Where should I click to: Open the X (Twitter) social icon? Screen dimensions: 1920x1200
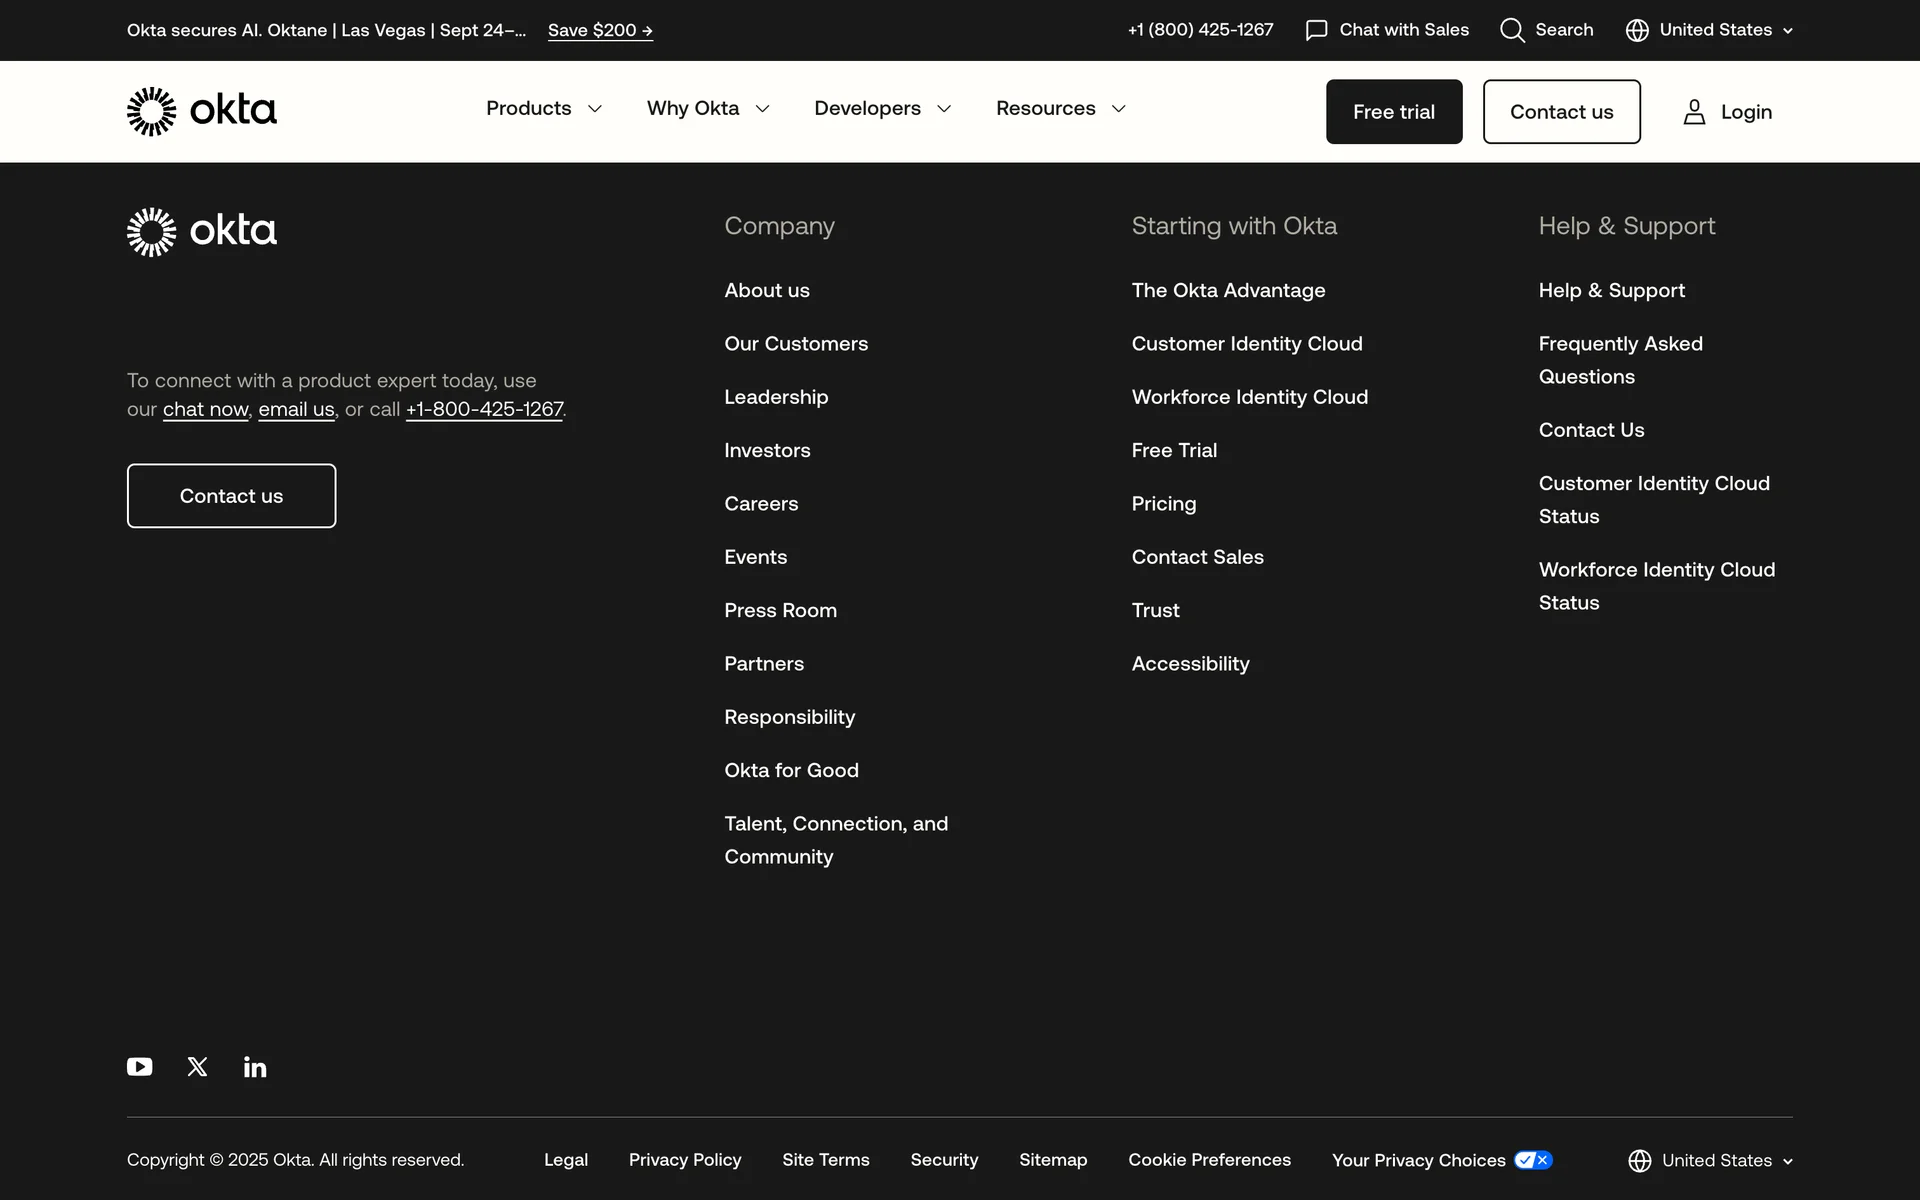(197, 1067)
